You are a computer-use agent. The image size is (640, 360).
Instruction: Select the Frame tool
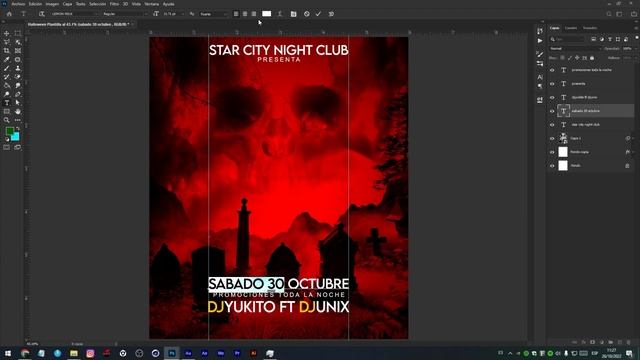[x=18, y=51]
